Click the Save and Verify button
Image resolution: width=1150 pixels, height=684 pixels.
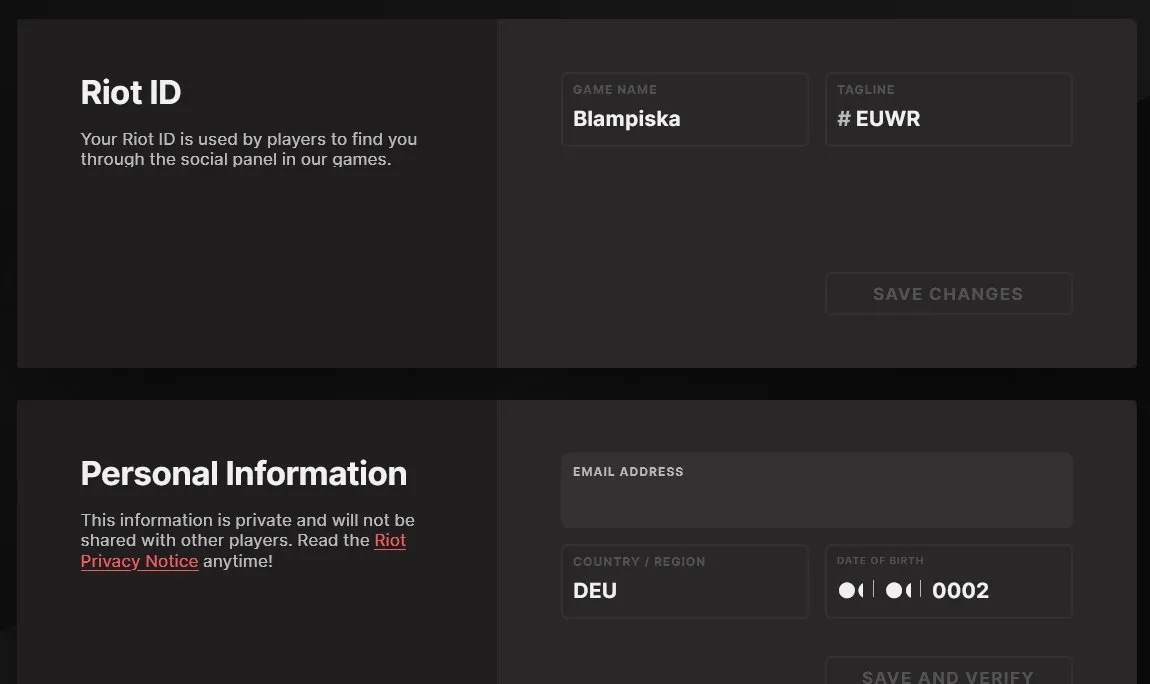[949, 672]
